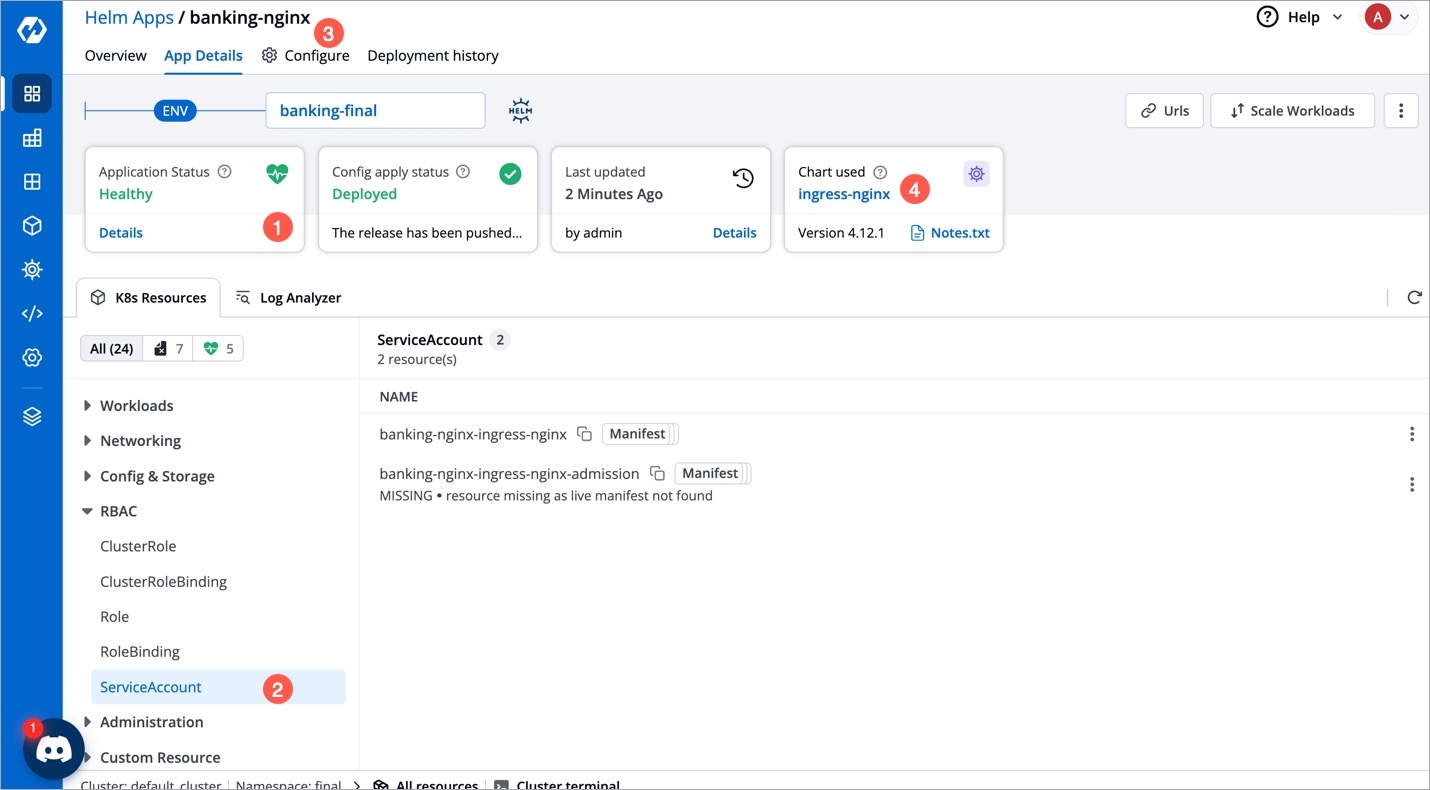Open the cube icon in sidebar

[32, 226]
